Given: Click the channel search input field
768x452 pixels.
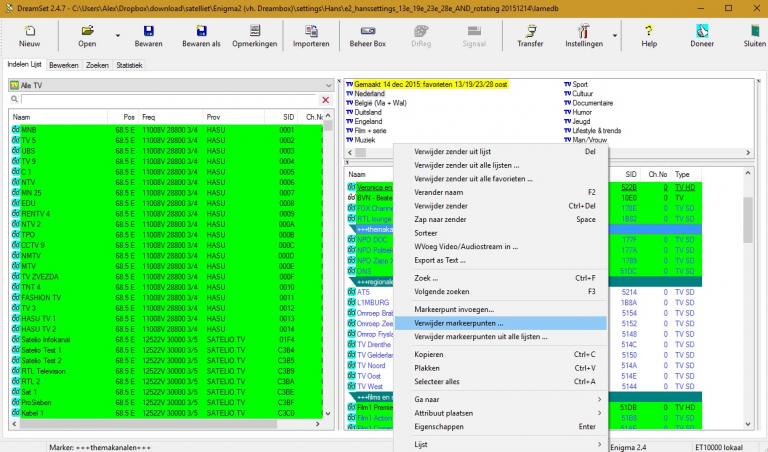Looking at the screenshot, I should (x=165, y=100).
